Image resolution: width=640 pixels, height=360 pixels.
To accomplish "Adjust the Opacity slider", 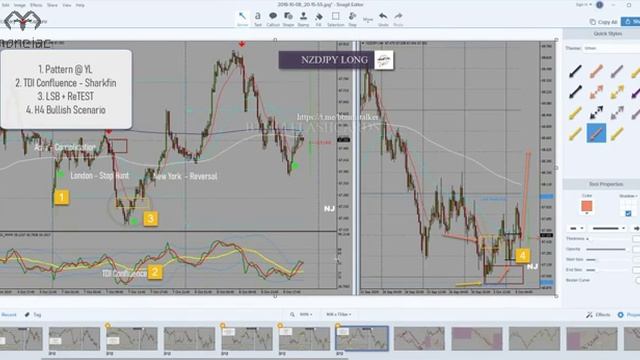I will [x=607, y=249].
